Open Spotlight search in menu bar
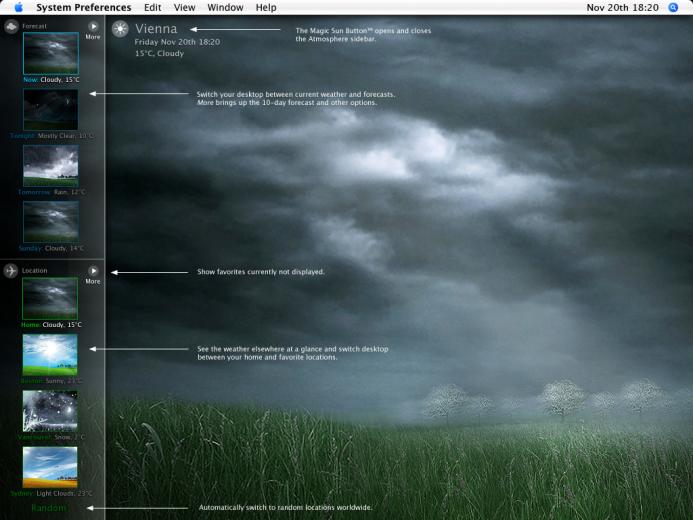693x520 pixels. click(673, 7)
